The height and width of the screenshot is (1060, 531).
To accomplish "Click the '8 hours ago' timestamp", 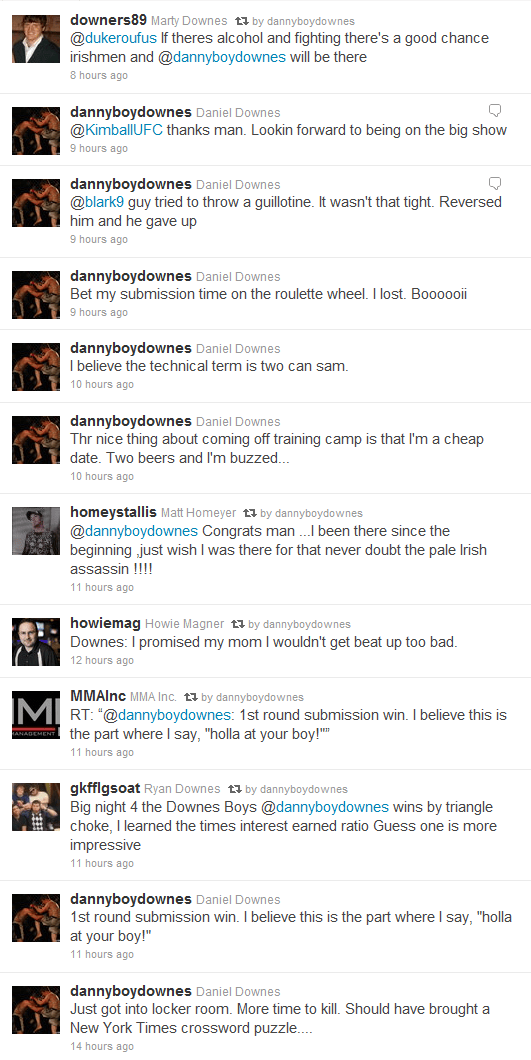I will (99, 75).
